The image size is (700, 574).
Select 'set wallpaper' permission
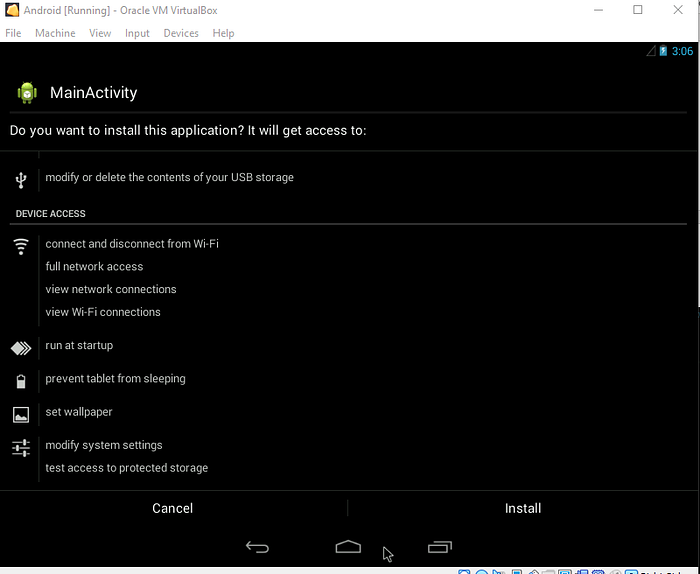79,412
